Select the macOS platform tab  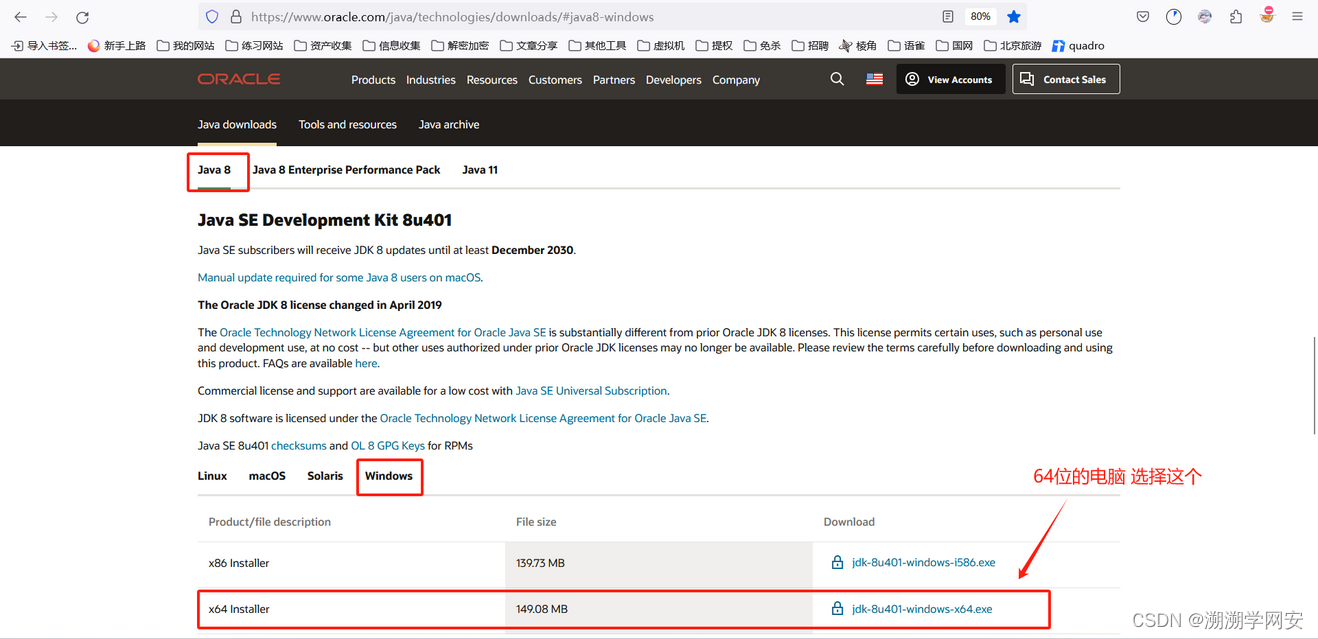[x=267, y=476]
